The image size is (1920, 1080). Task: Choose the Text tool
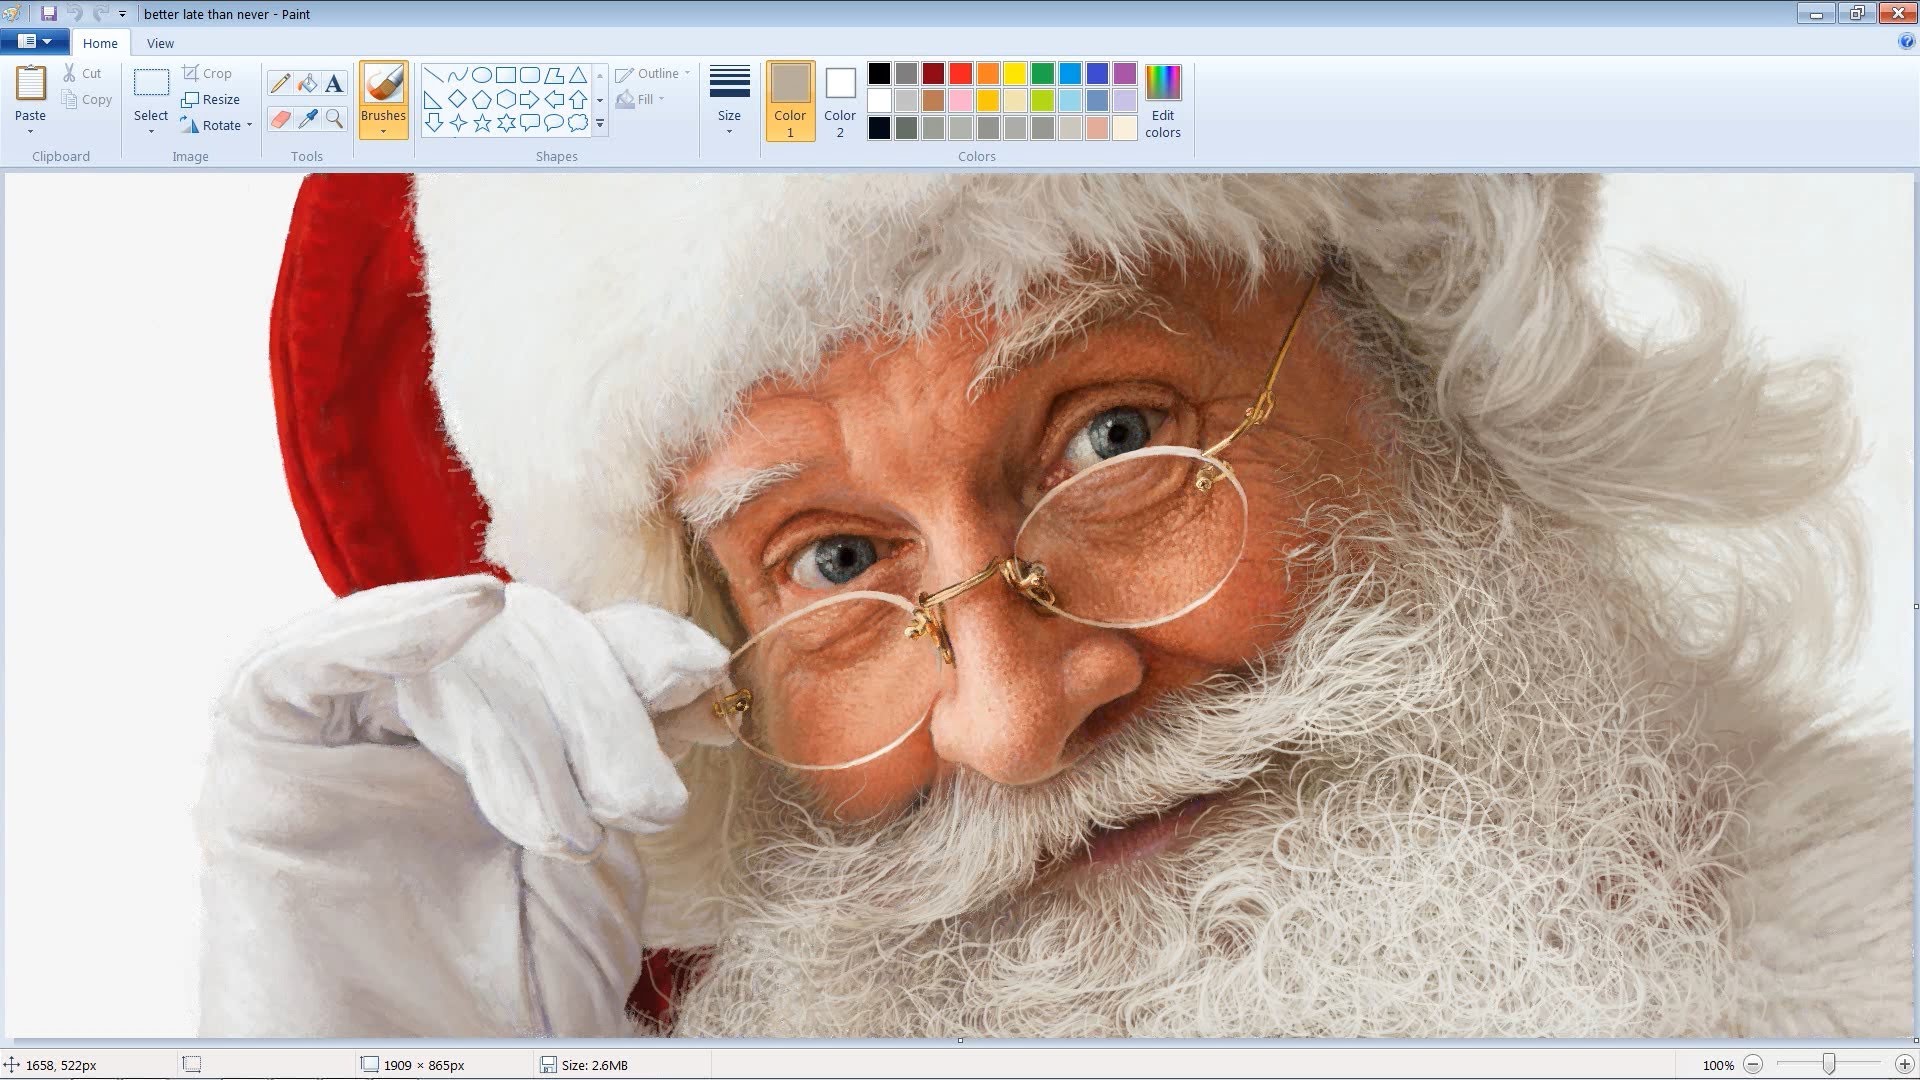333,83
